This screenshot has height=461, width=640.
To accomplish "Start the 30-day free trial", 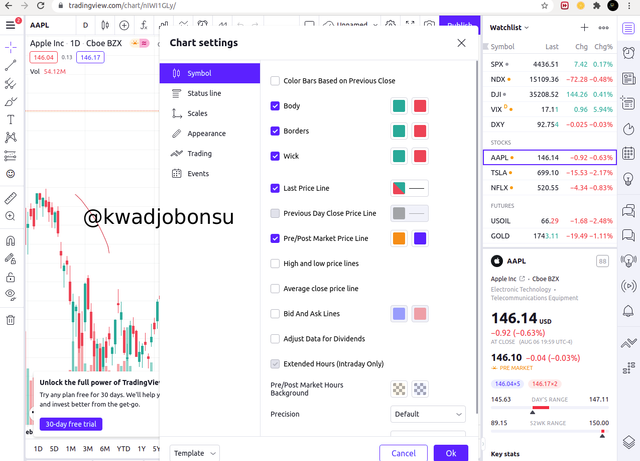I will (71, 424).
